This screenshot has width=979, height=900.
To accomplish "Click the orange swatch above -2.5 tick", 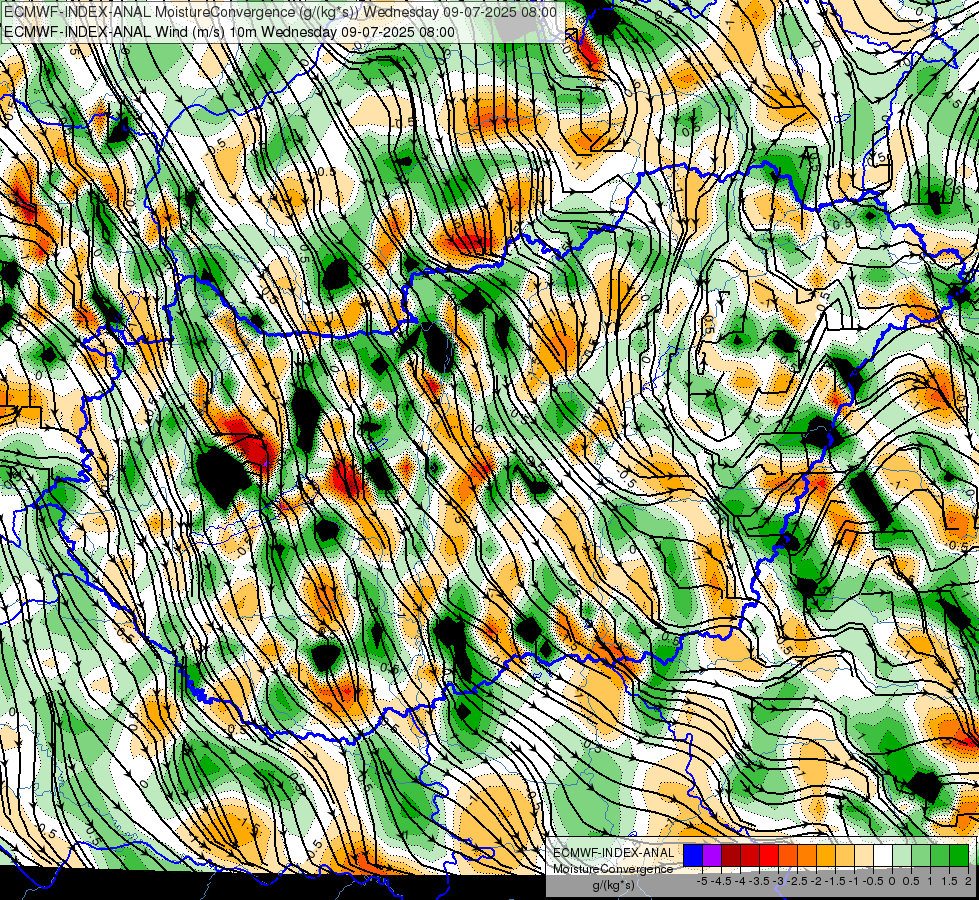I will [x=807, y=855].
